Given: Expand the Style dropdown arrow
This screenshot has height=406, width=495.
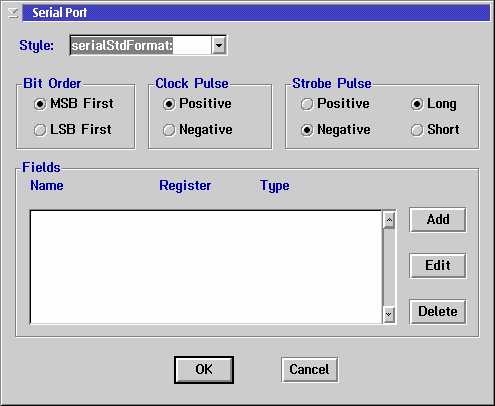Looking at the screenshot, I should click(x=219, y=45).
